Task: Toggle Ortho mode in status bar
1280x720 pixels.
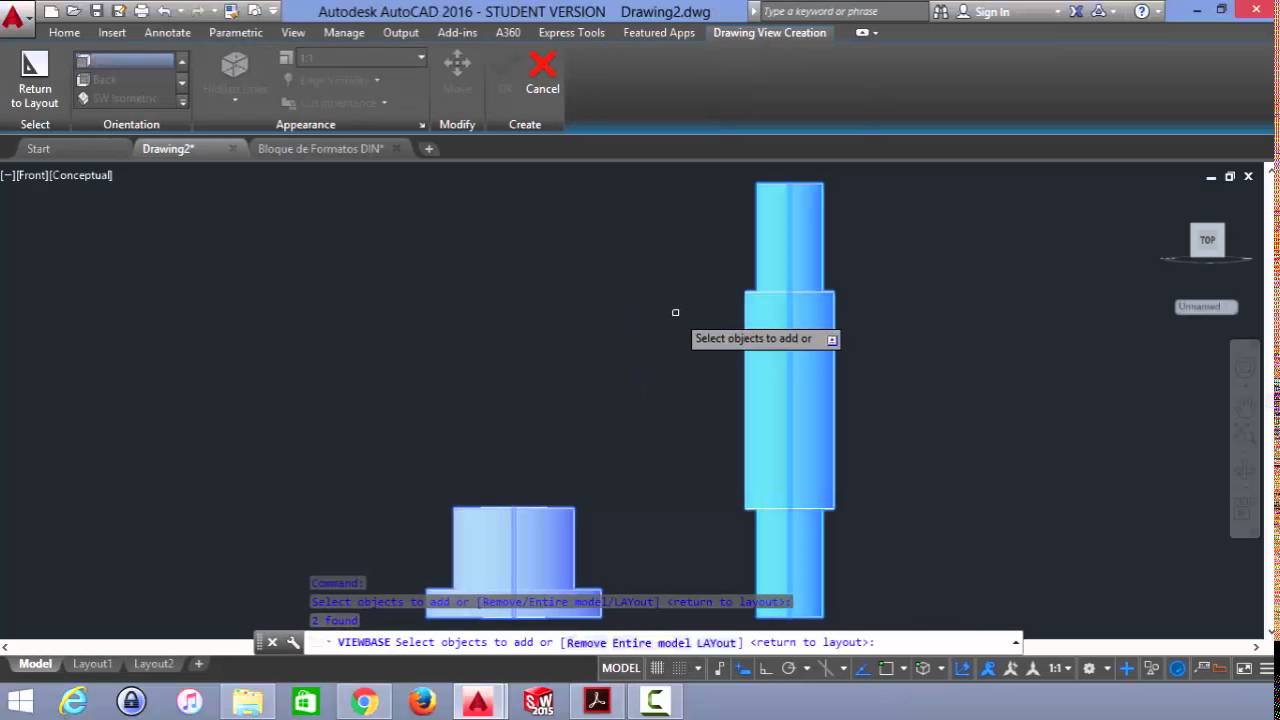Action: coord(765,668)
